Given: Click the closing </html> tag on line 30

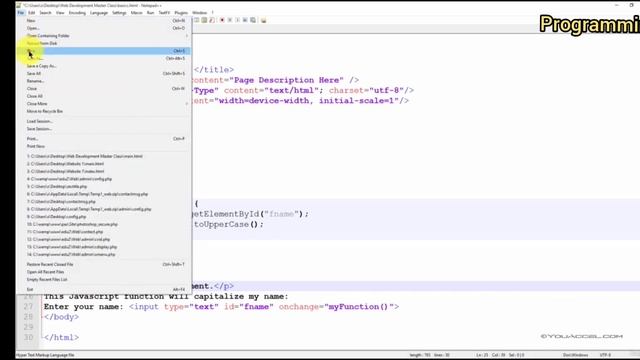Looking at the screenshot, I should click(62, 338).
